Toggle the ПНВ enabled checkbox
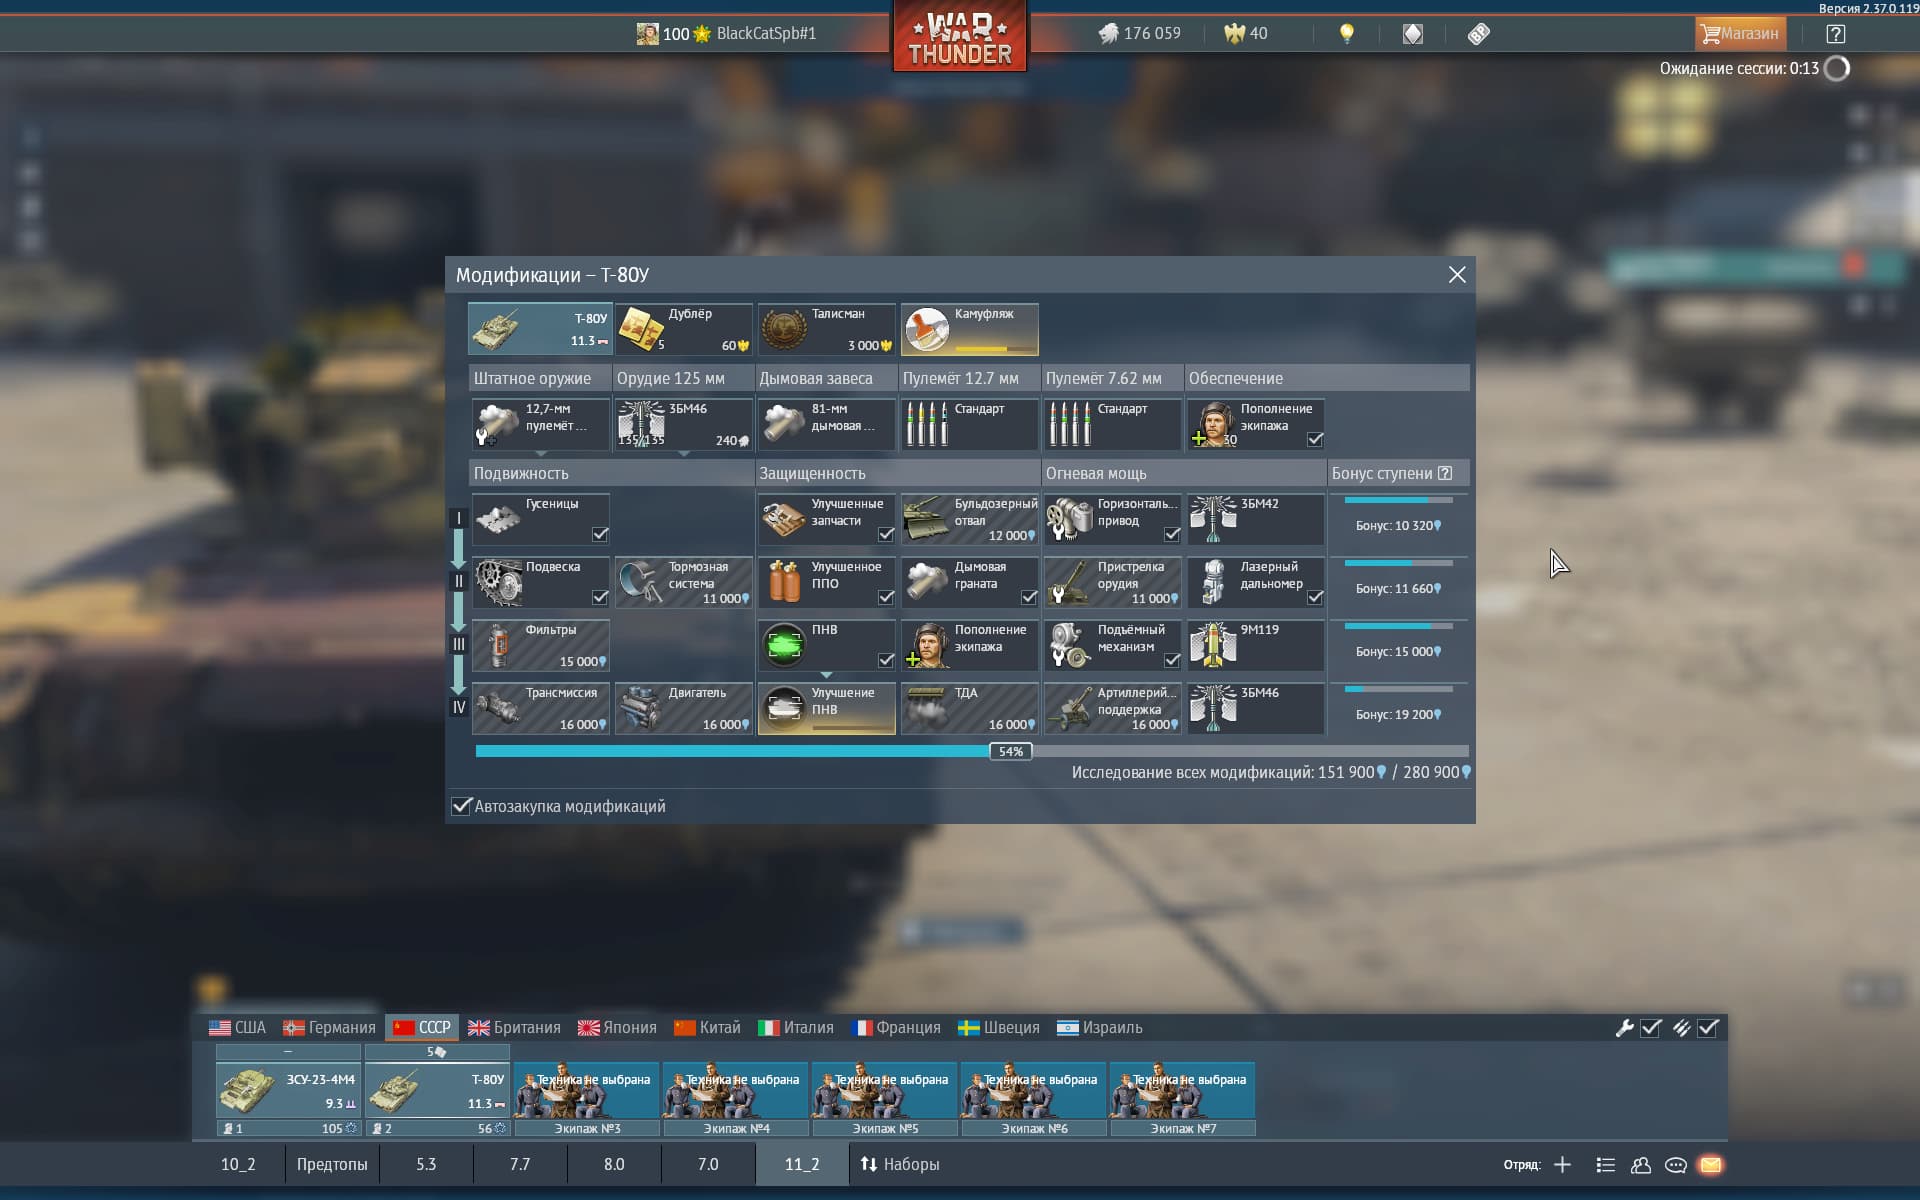 pyautogui.click(x=886, y=660)
